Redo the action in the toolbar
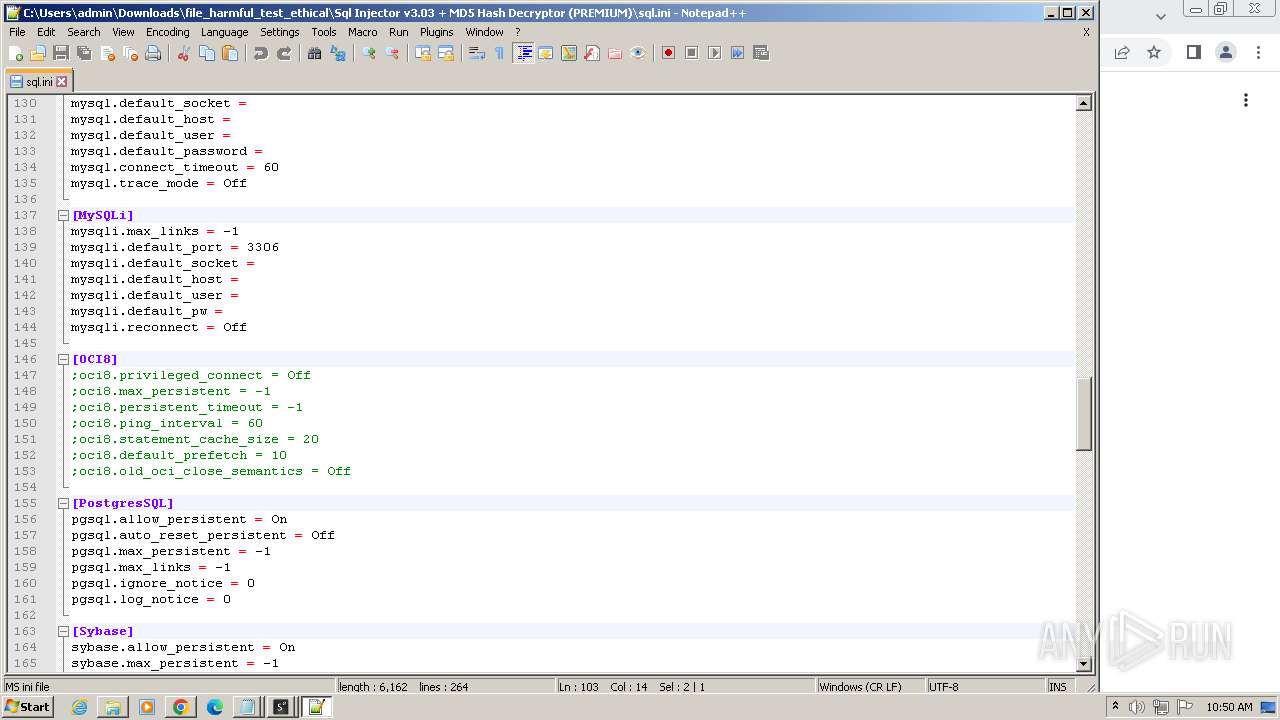 point(284,53)
